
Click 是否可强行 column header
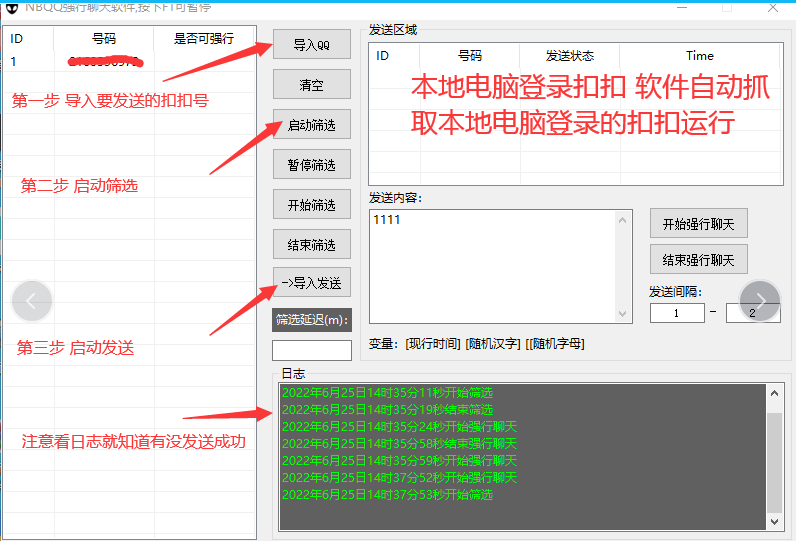[x=204, y=39]
